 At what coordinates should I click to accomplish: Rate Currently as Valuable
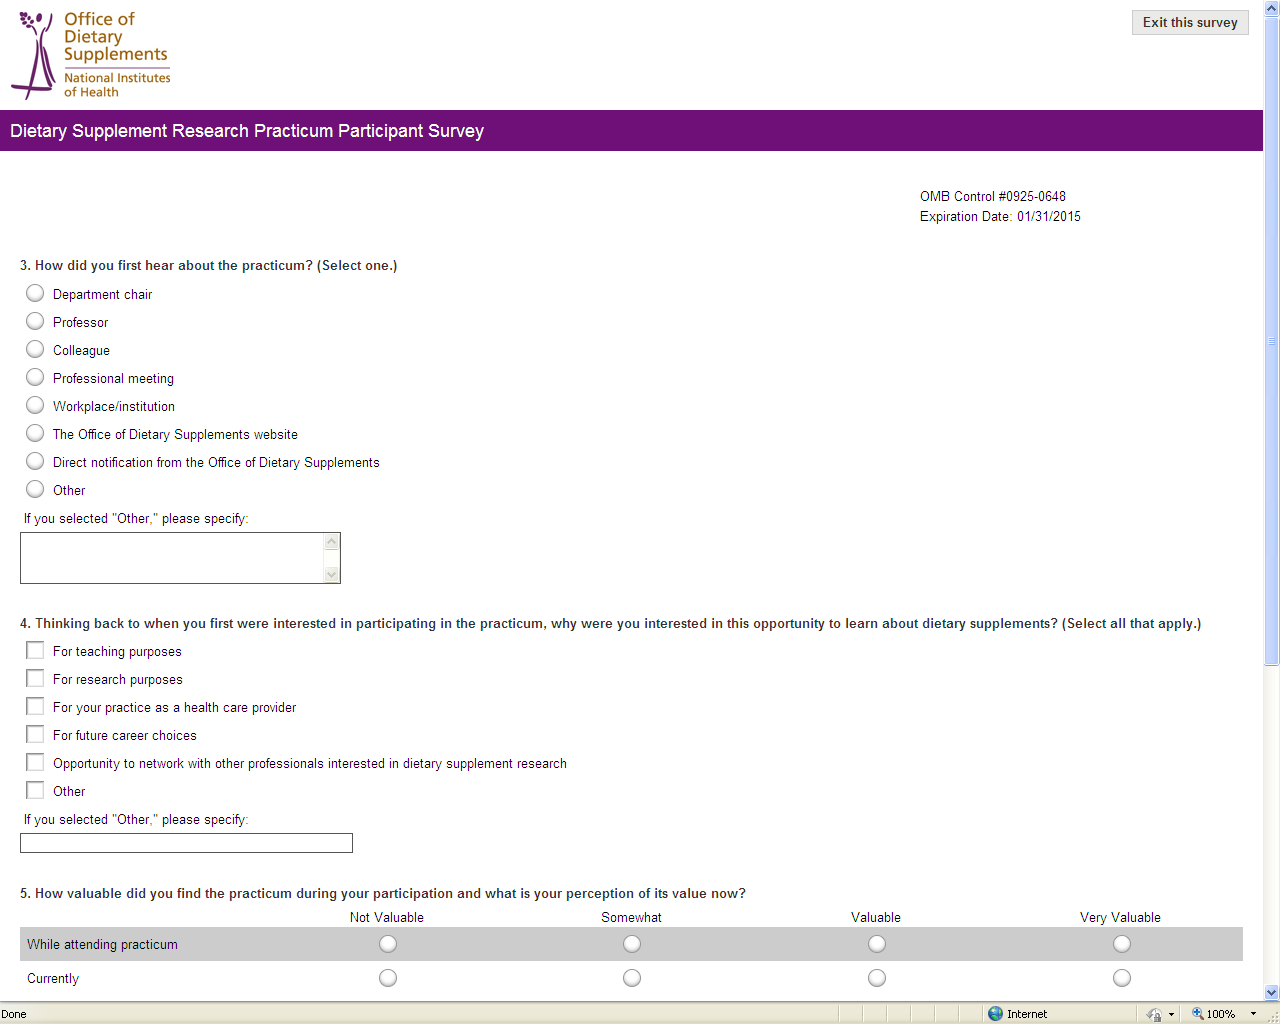coord(877,978)
